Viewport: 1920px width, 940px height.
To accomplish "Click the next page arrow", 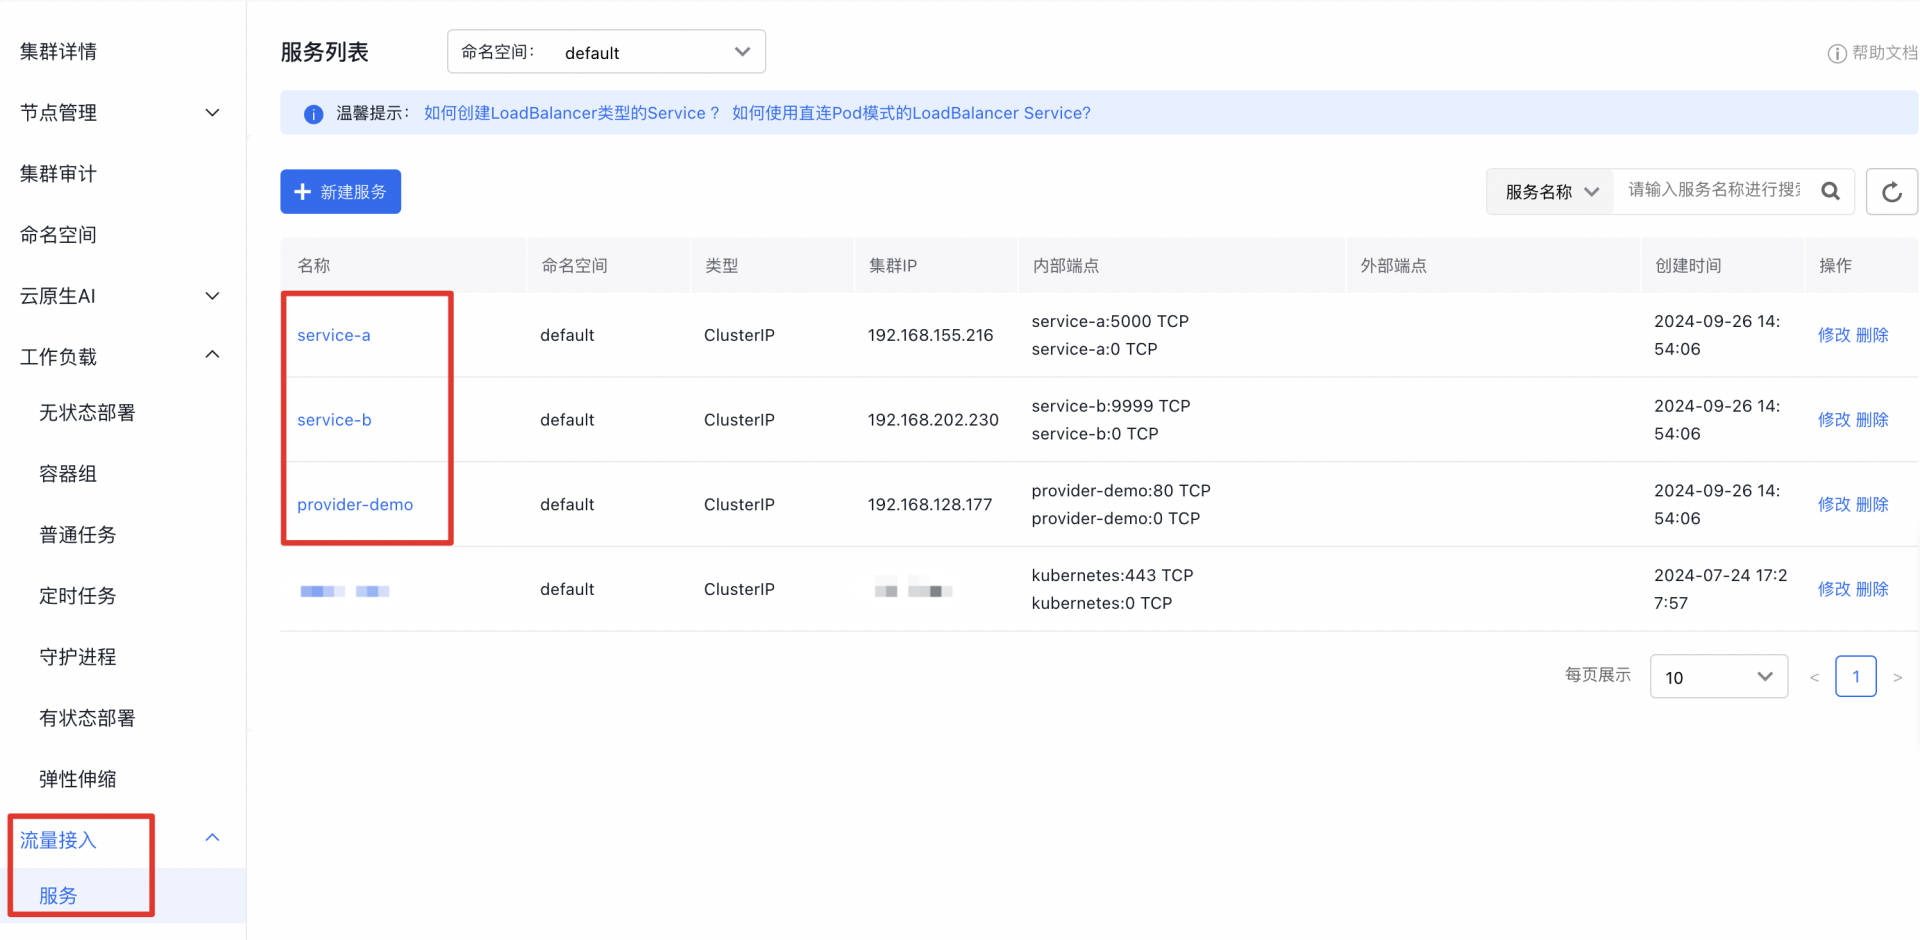I will (1897, 678).
